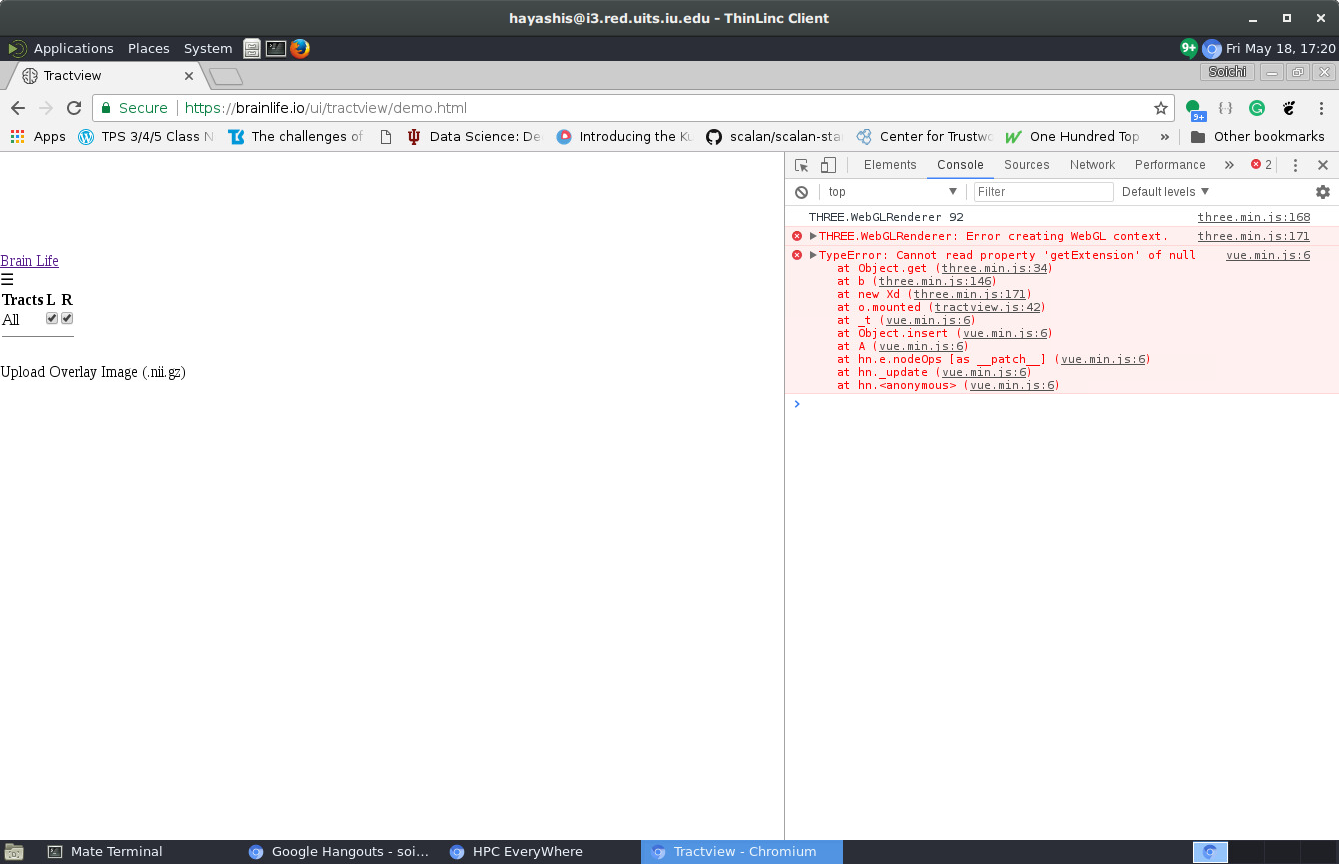This screenshot has height=864, width=1339.
Task: Open the Places menu
Action: coord(149,48)
